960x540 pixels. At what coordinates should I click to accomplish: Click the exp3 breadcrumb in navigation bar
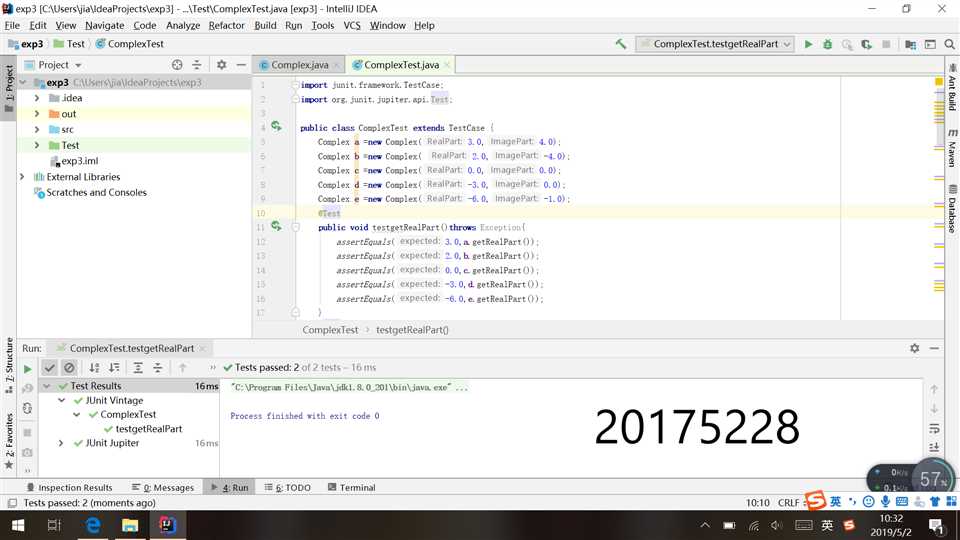point(26,44)
